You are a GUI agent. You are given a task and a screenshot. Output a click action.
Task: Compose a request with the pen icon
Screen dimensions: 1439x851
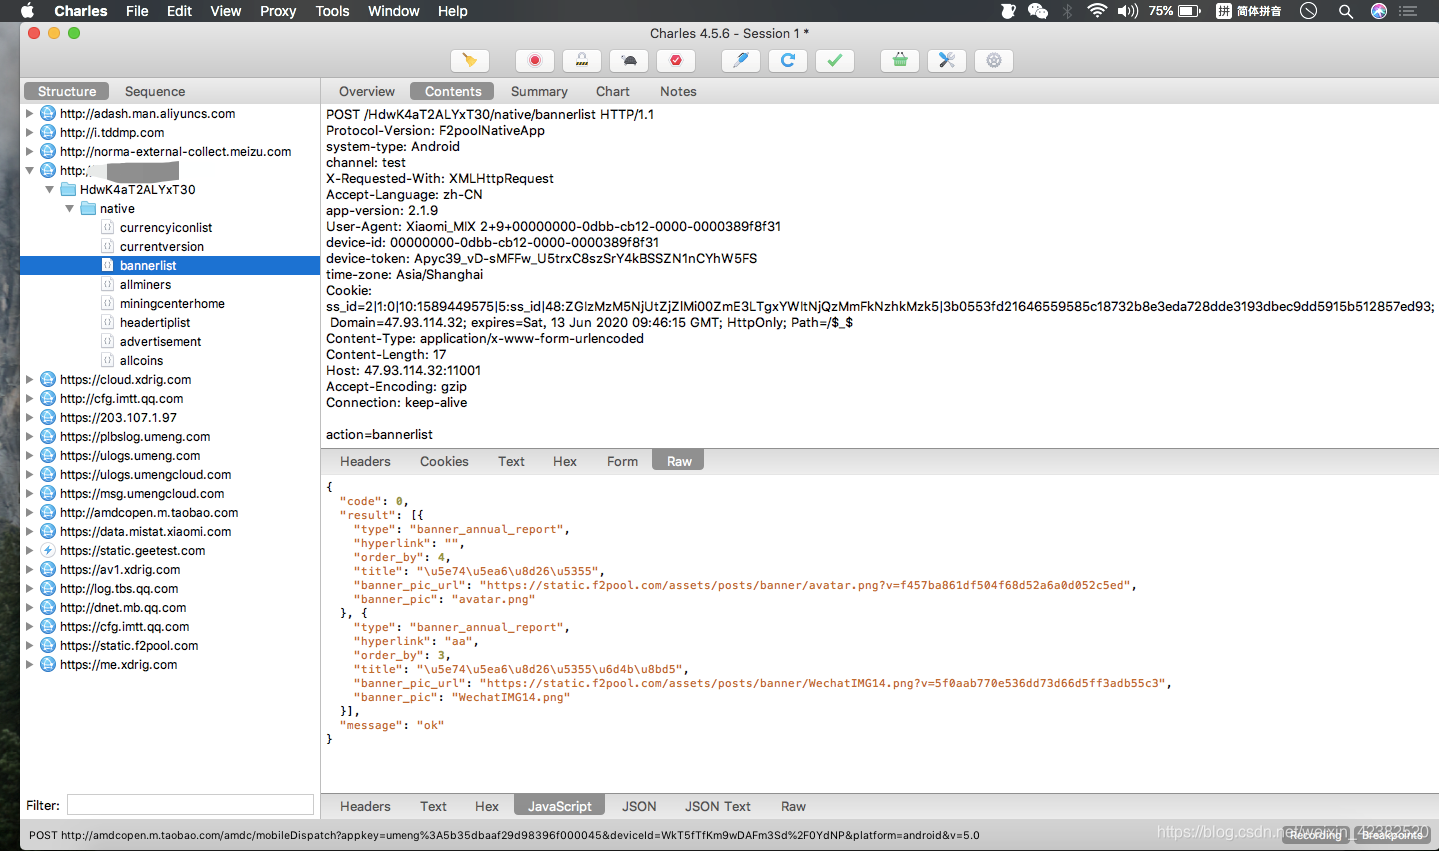pyautogui.click(x=741, y=60)
